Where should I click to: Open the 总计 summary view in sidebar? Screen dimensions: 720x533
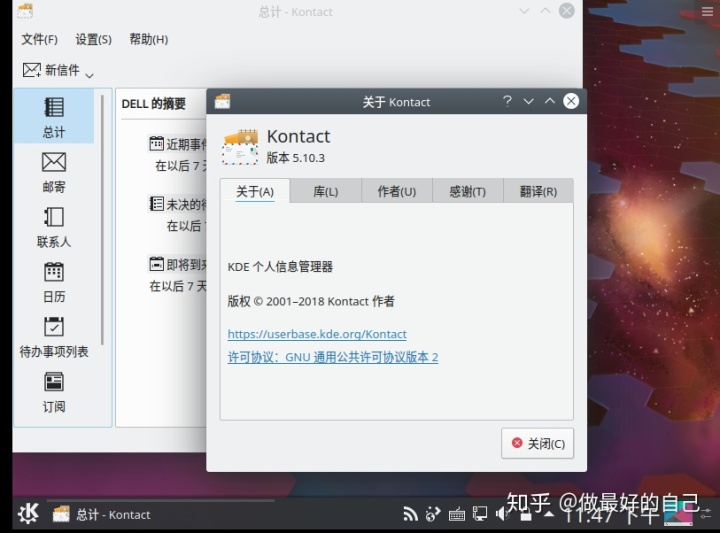(54, 117)
